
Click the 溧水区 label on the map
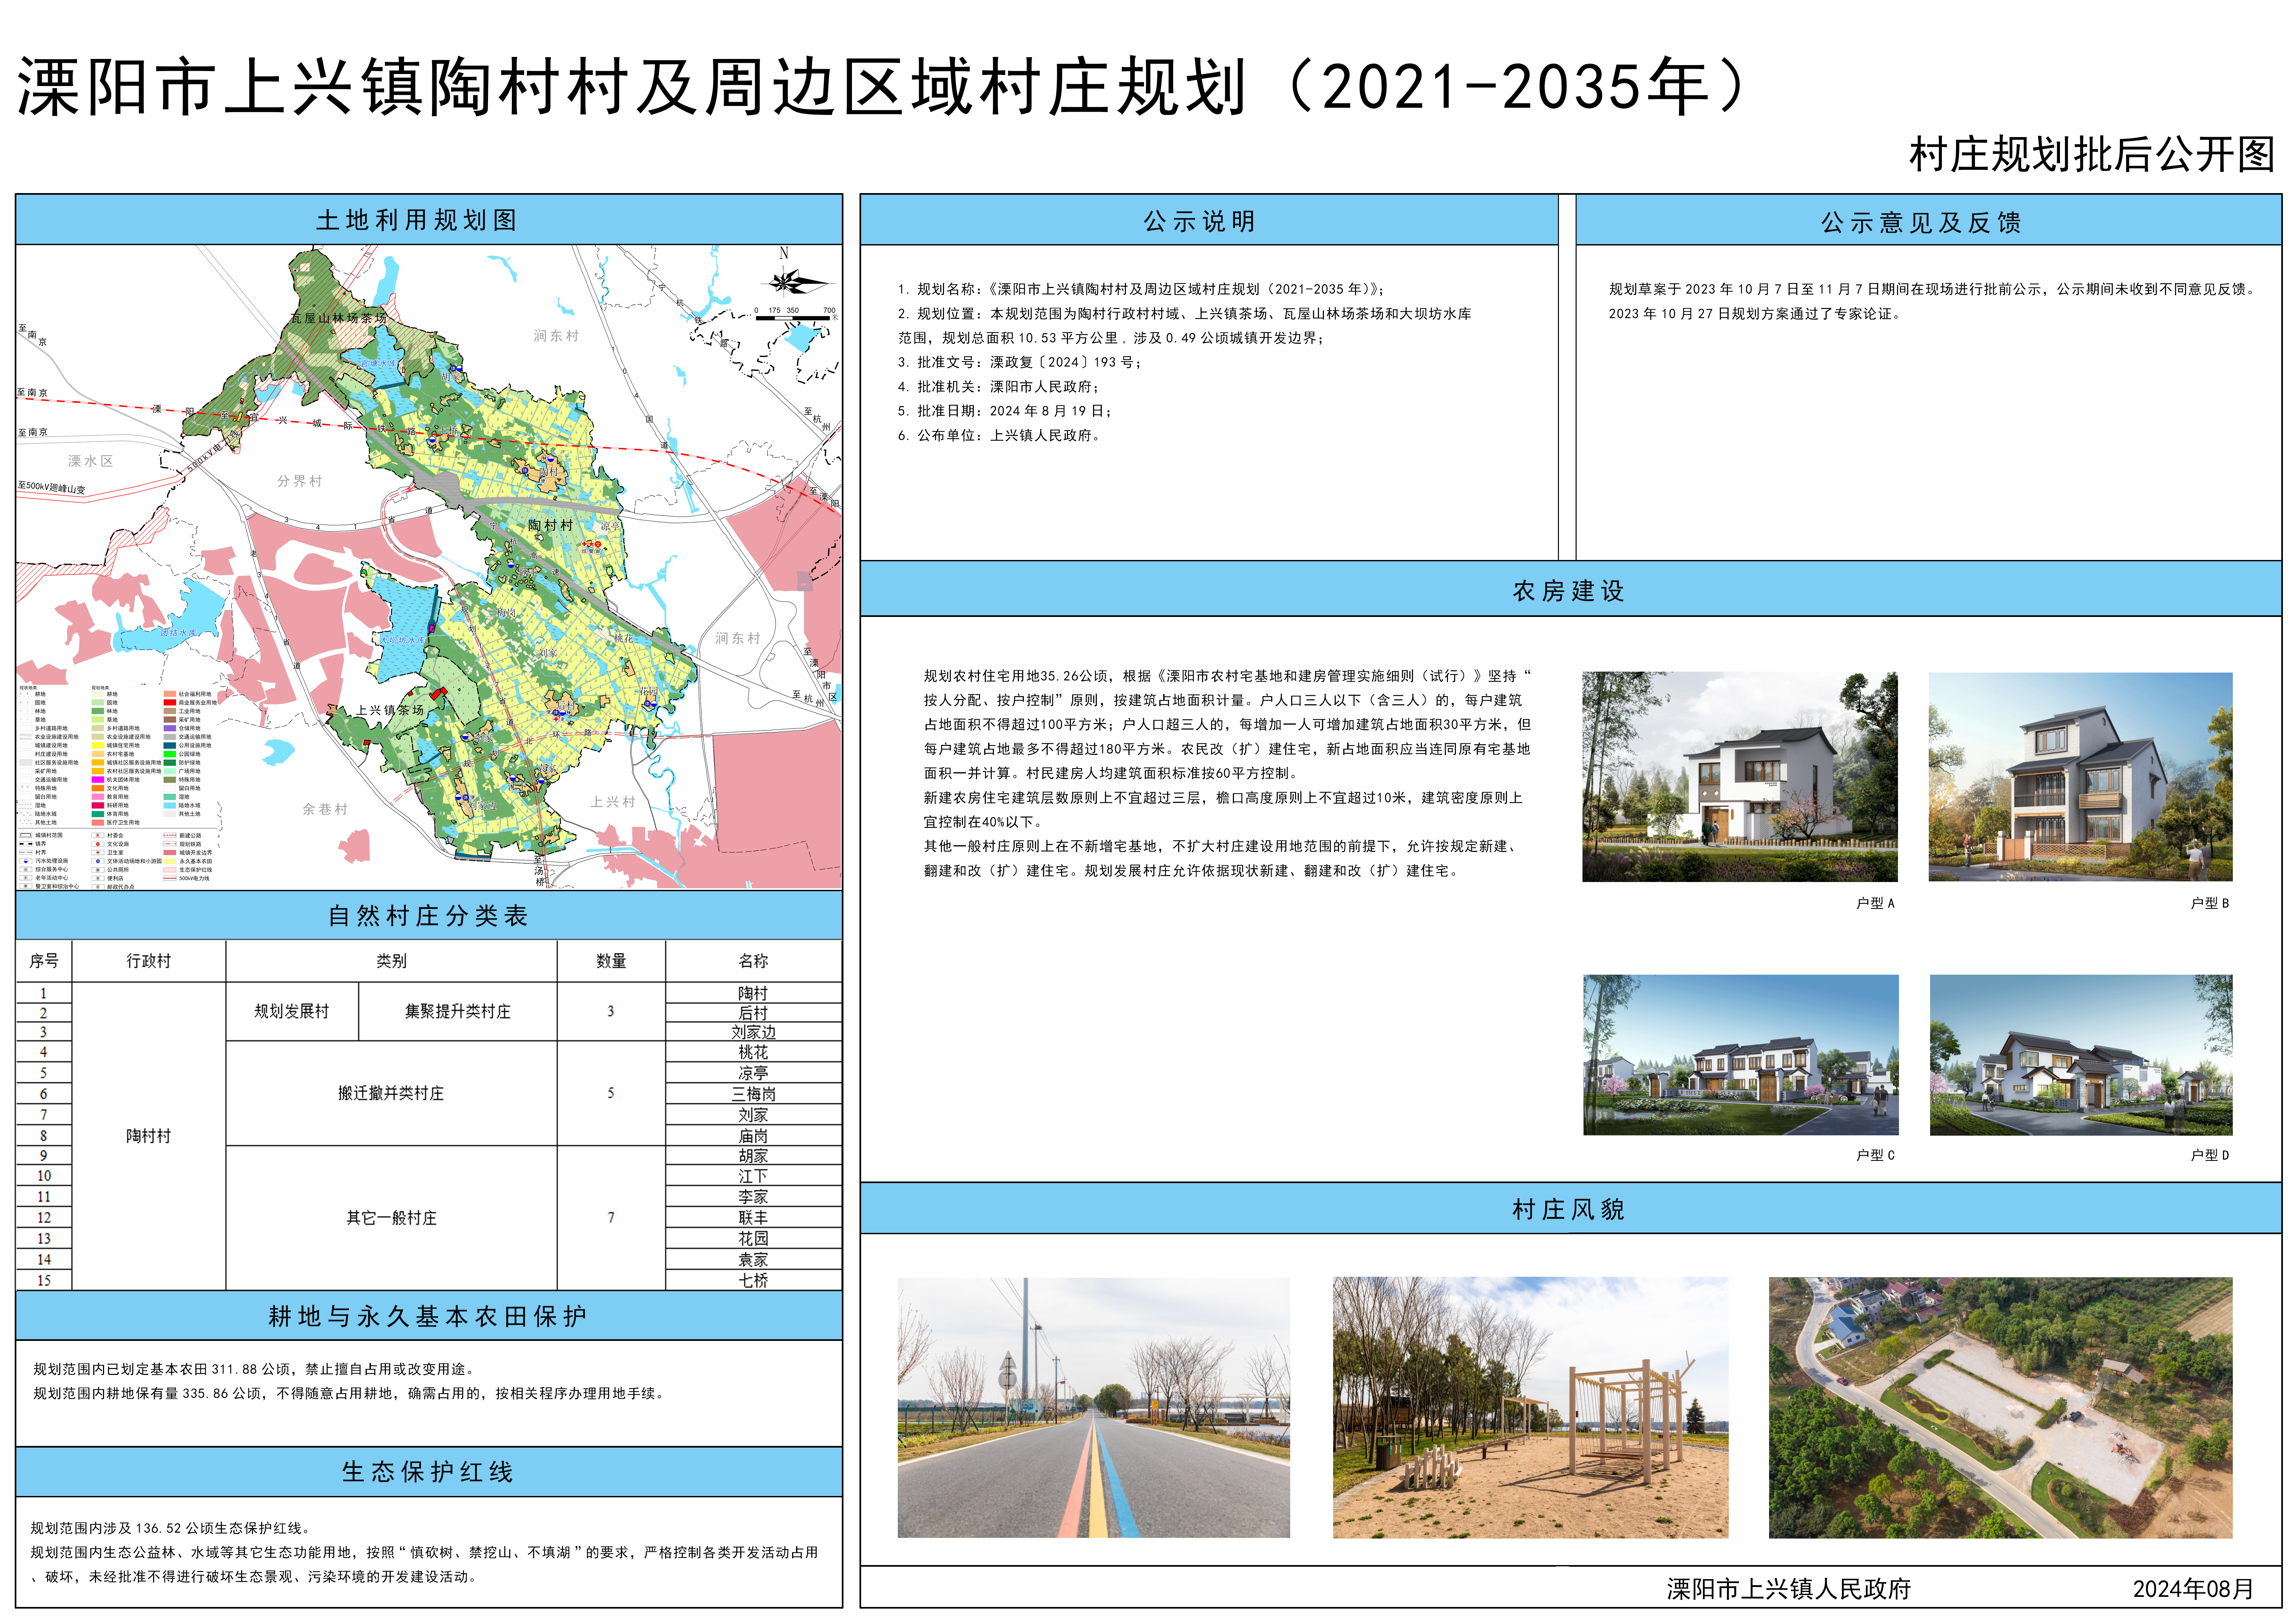(91, 461)
